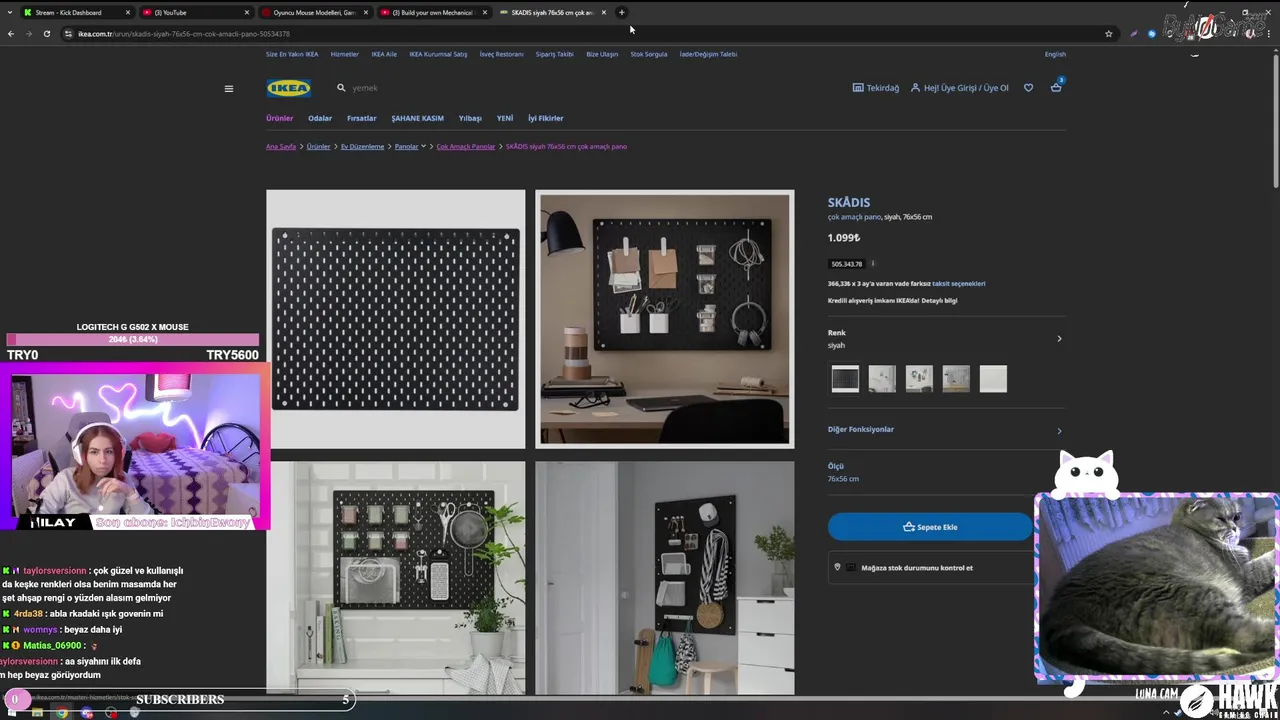Open İyi Fikirler menu item
1280x720 pixels.
(546, 118)
